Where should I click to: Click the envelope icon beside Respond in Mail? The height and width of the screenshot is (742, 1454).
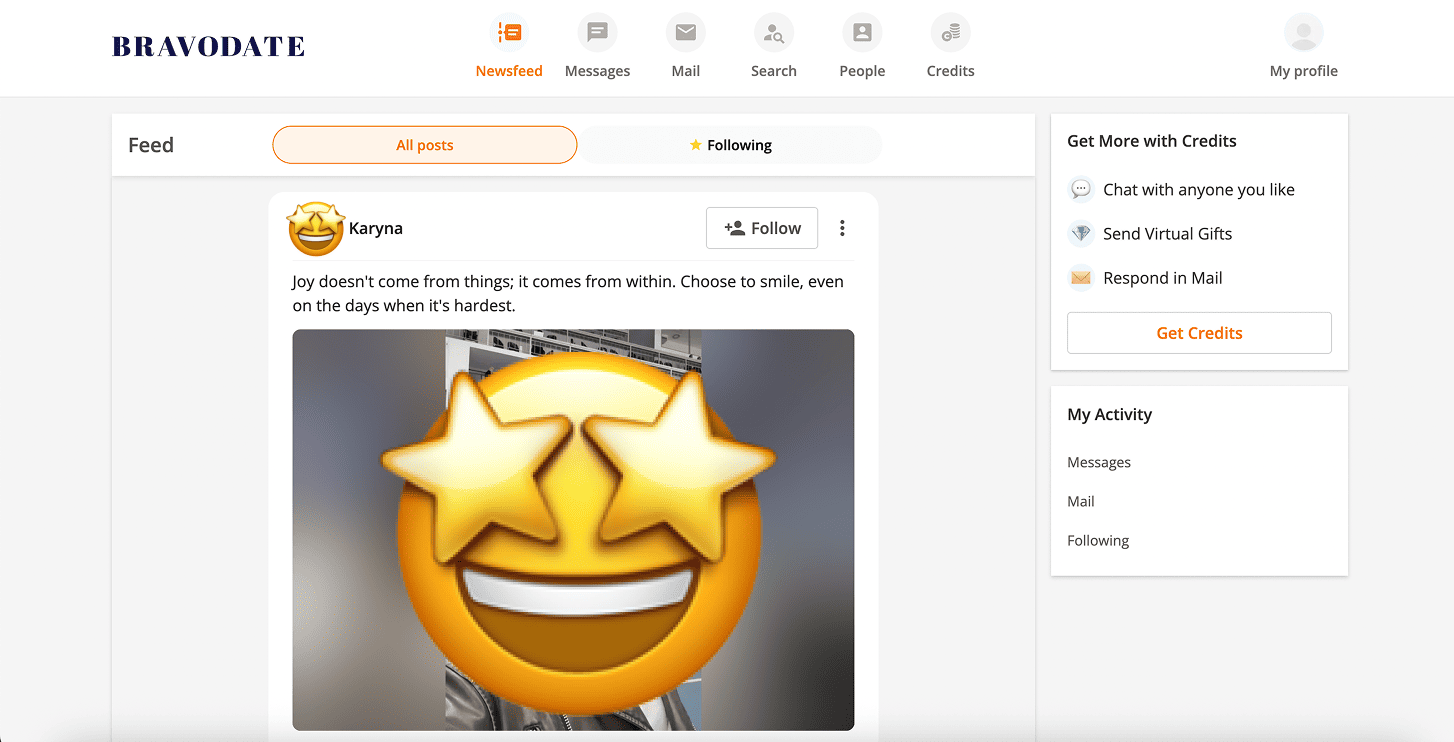click(x=1080, y=277)
